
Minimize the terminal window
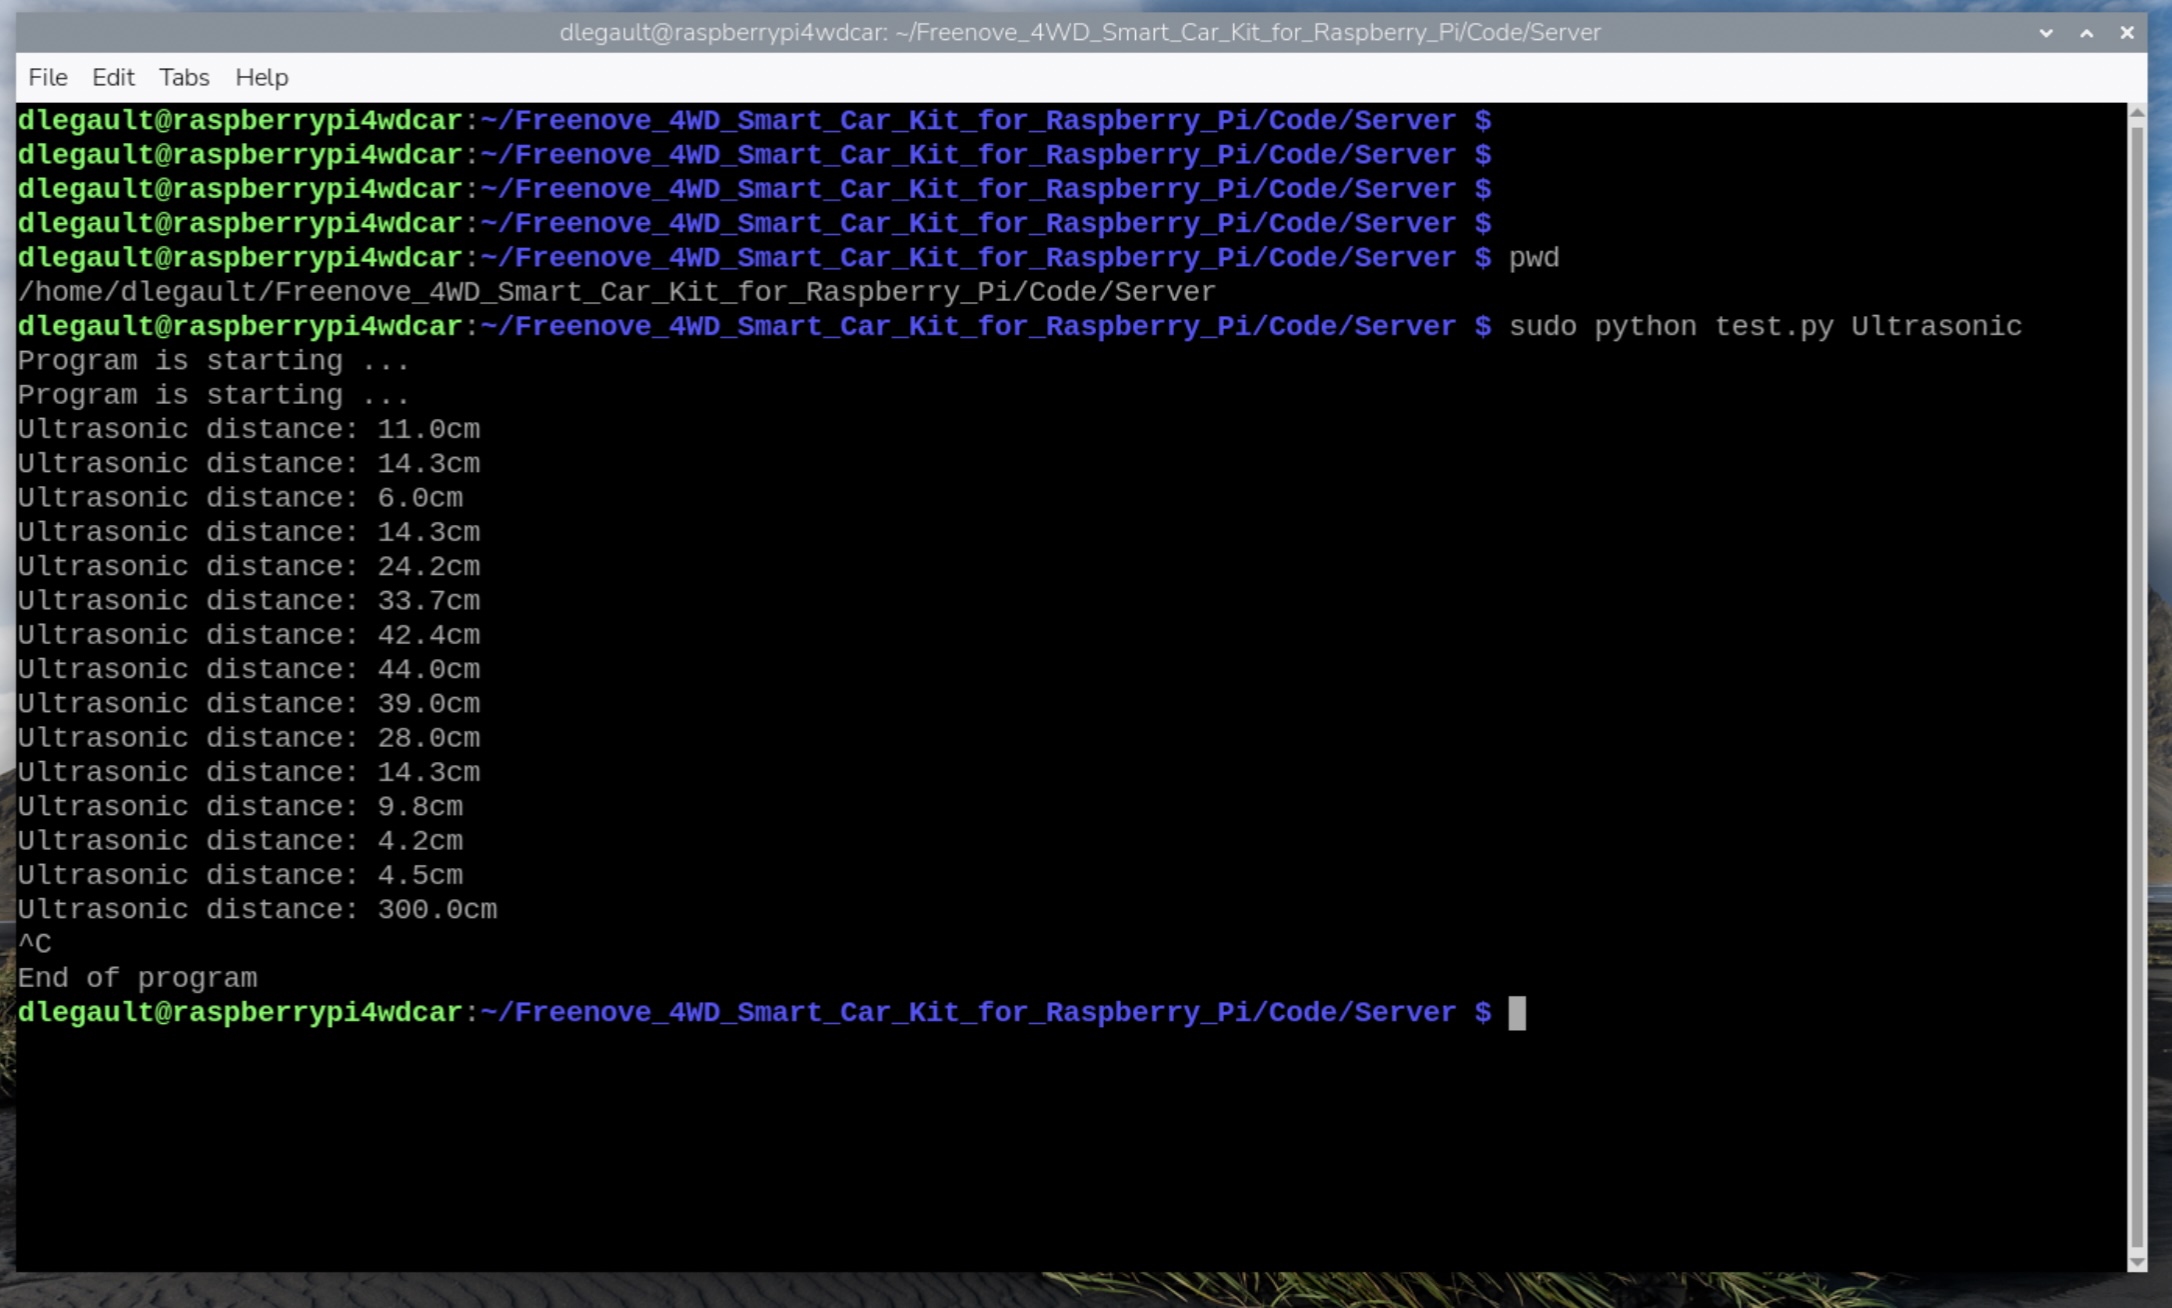(x=2046, y=33)
